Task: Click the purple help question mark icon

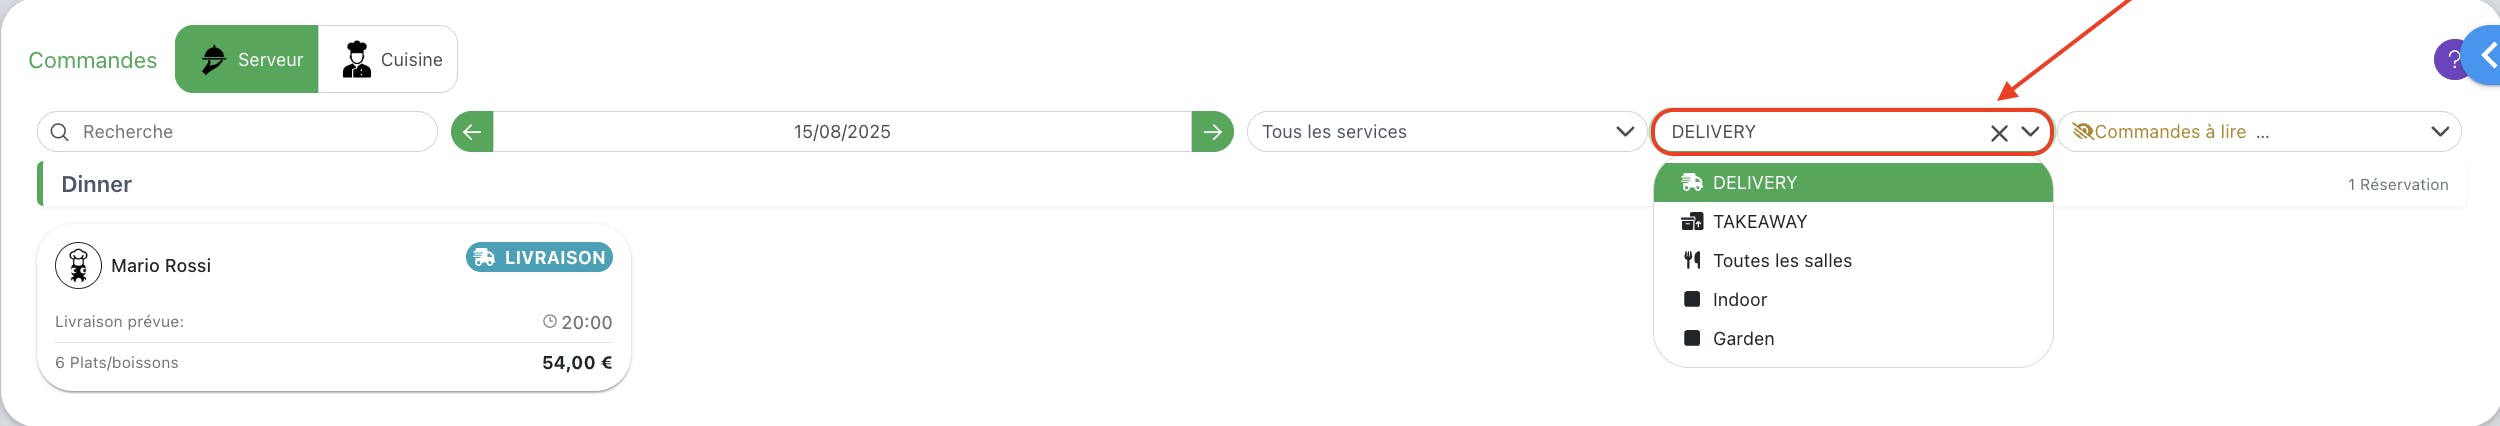Action: (2452, 60)
